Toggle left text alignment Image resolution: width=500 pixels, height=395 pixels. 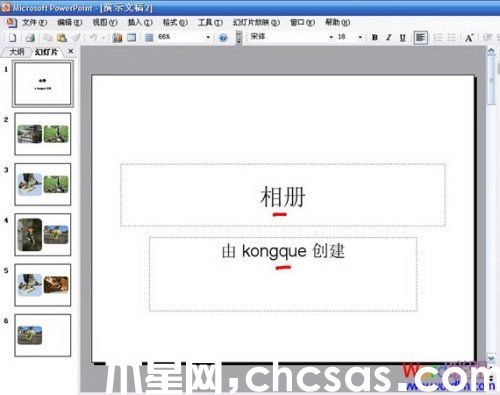[x=421, y=37]
